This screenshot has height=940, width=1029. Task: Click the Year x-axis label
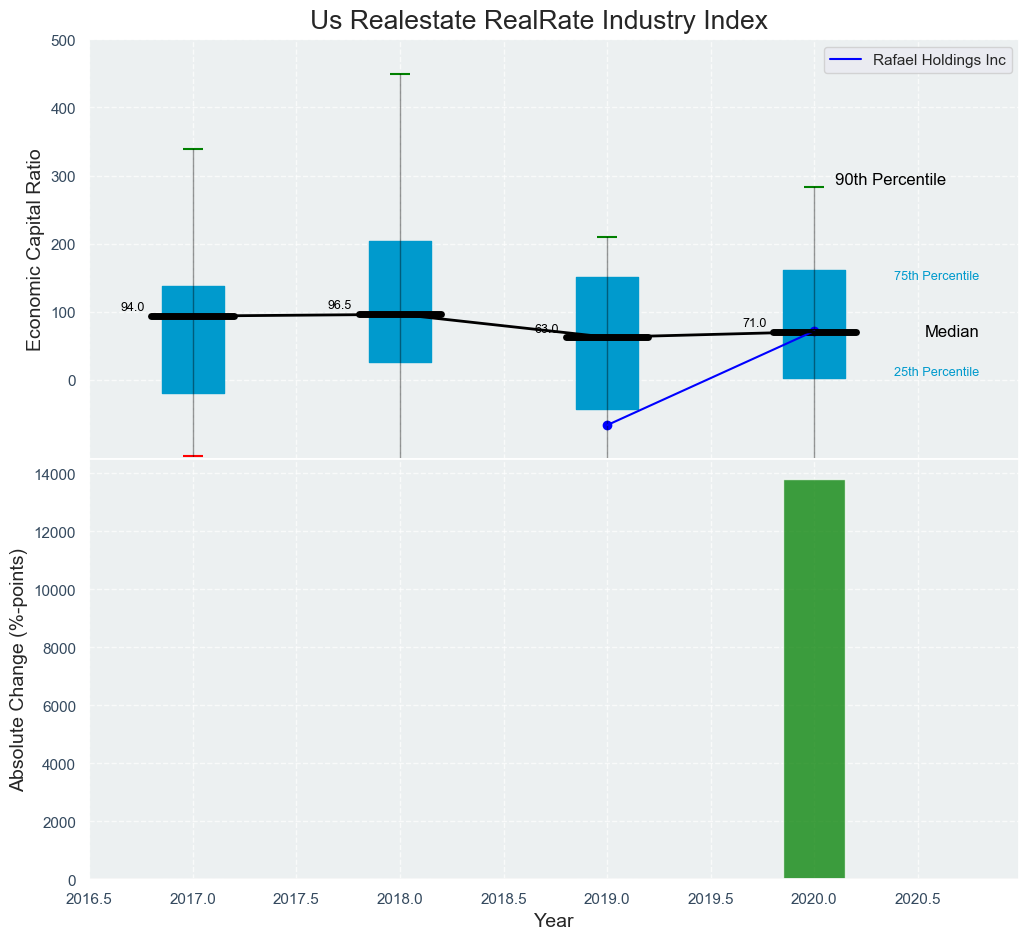click(553, 921)
